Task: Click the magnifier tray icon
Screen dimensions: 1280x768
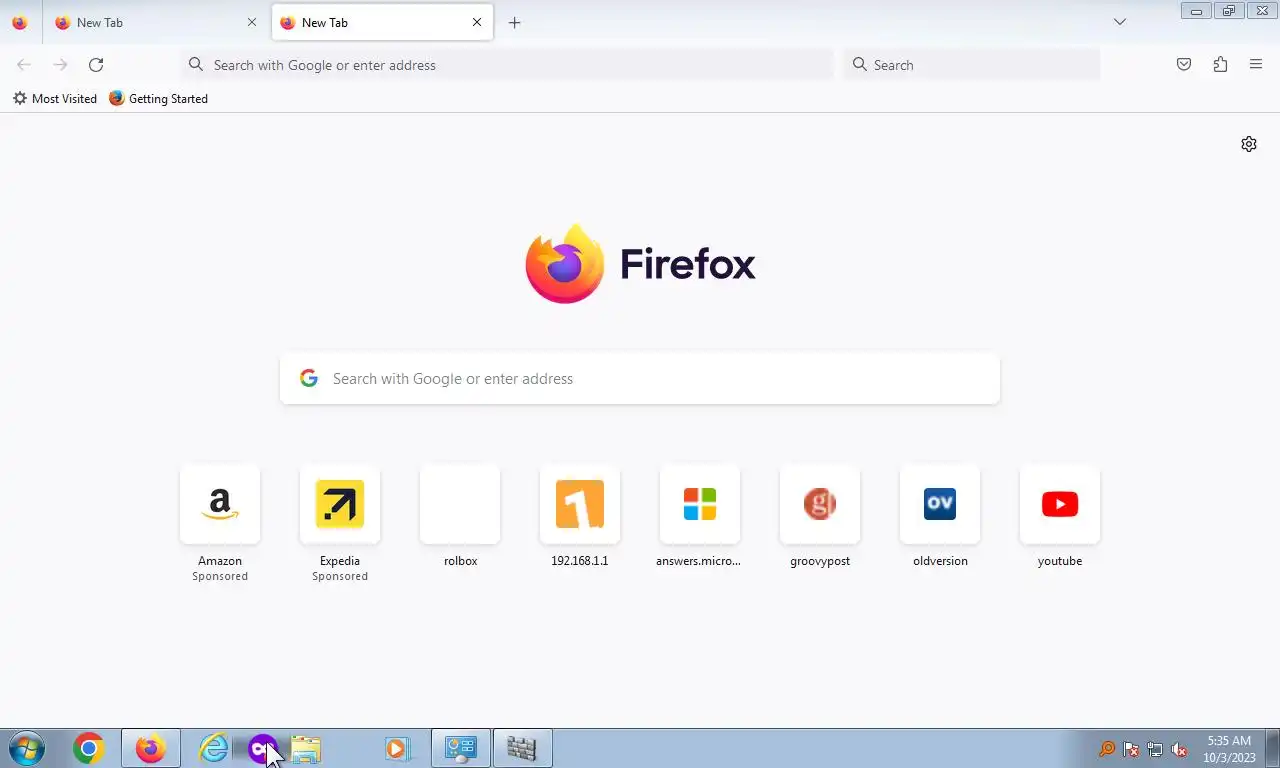Action: coord(1107,749)
